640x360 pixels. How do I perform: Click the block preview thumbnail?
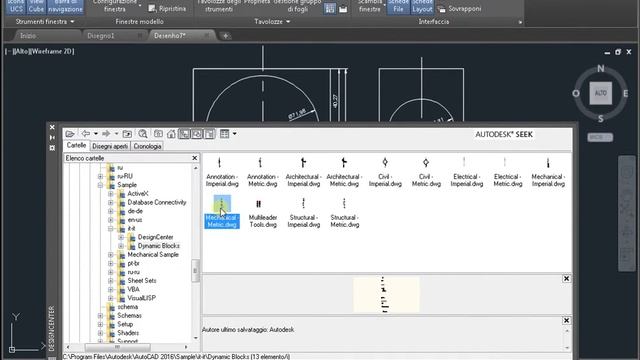pos(386,295)
